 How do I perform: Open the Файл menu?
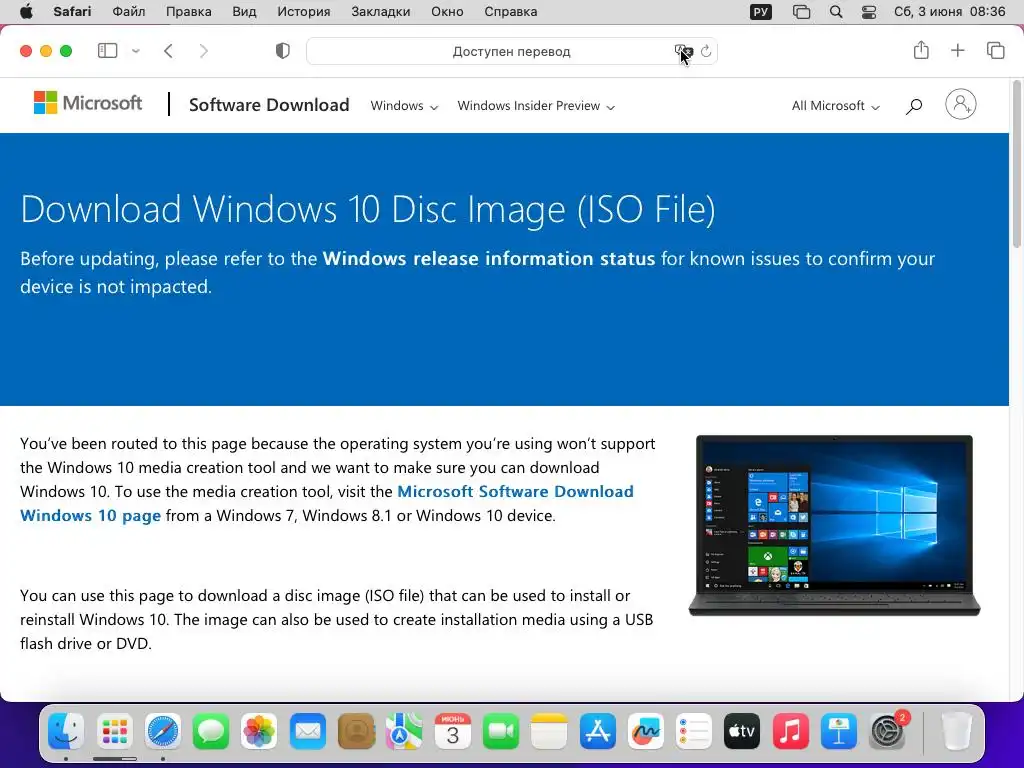click(129, 12)
